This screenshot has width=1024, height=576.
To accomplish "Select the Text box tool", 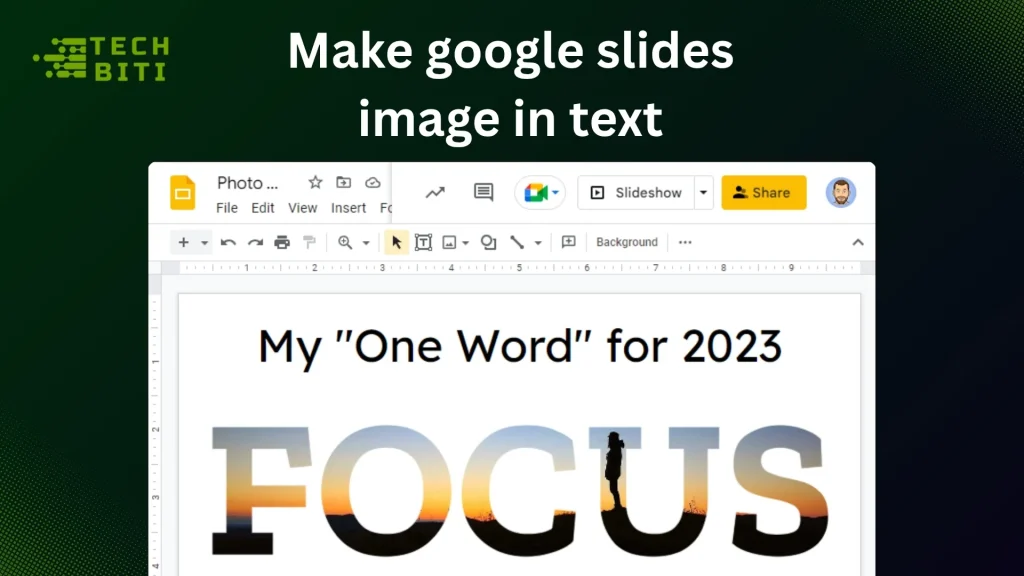I will (423, 242).
